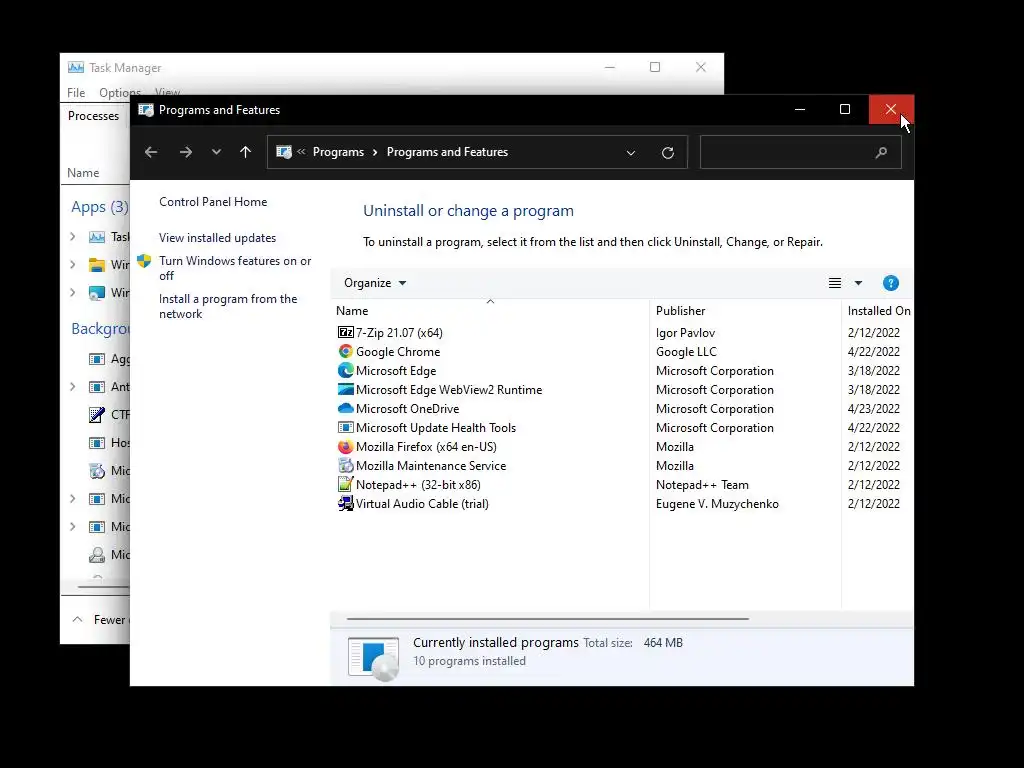Viewport: 1024px width, 768px height.
Task: Open the File menu in Task Manager
Action: 76,93
